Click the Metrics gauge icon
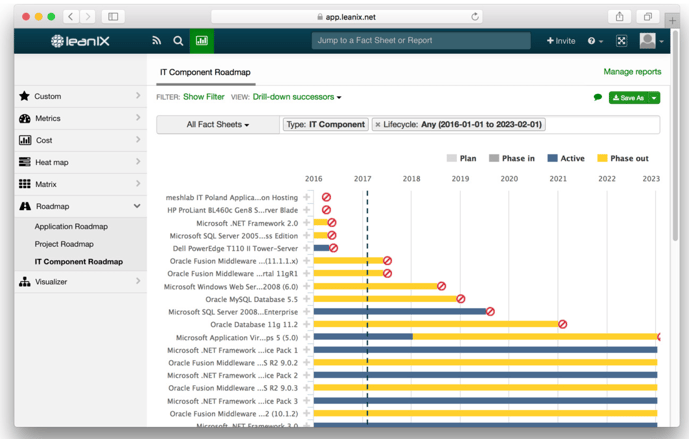Viewport: 689px width, 439px height. point(25,118)
